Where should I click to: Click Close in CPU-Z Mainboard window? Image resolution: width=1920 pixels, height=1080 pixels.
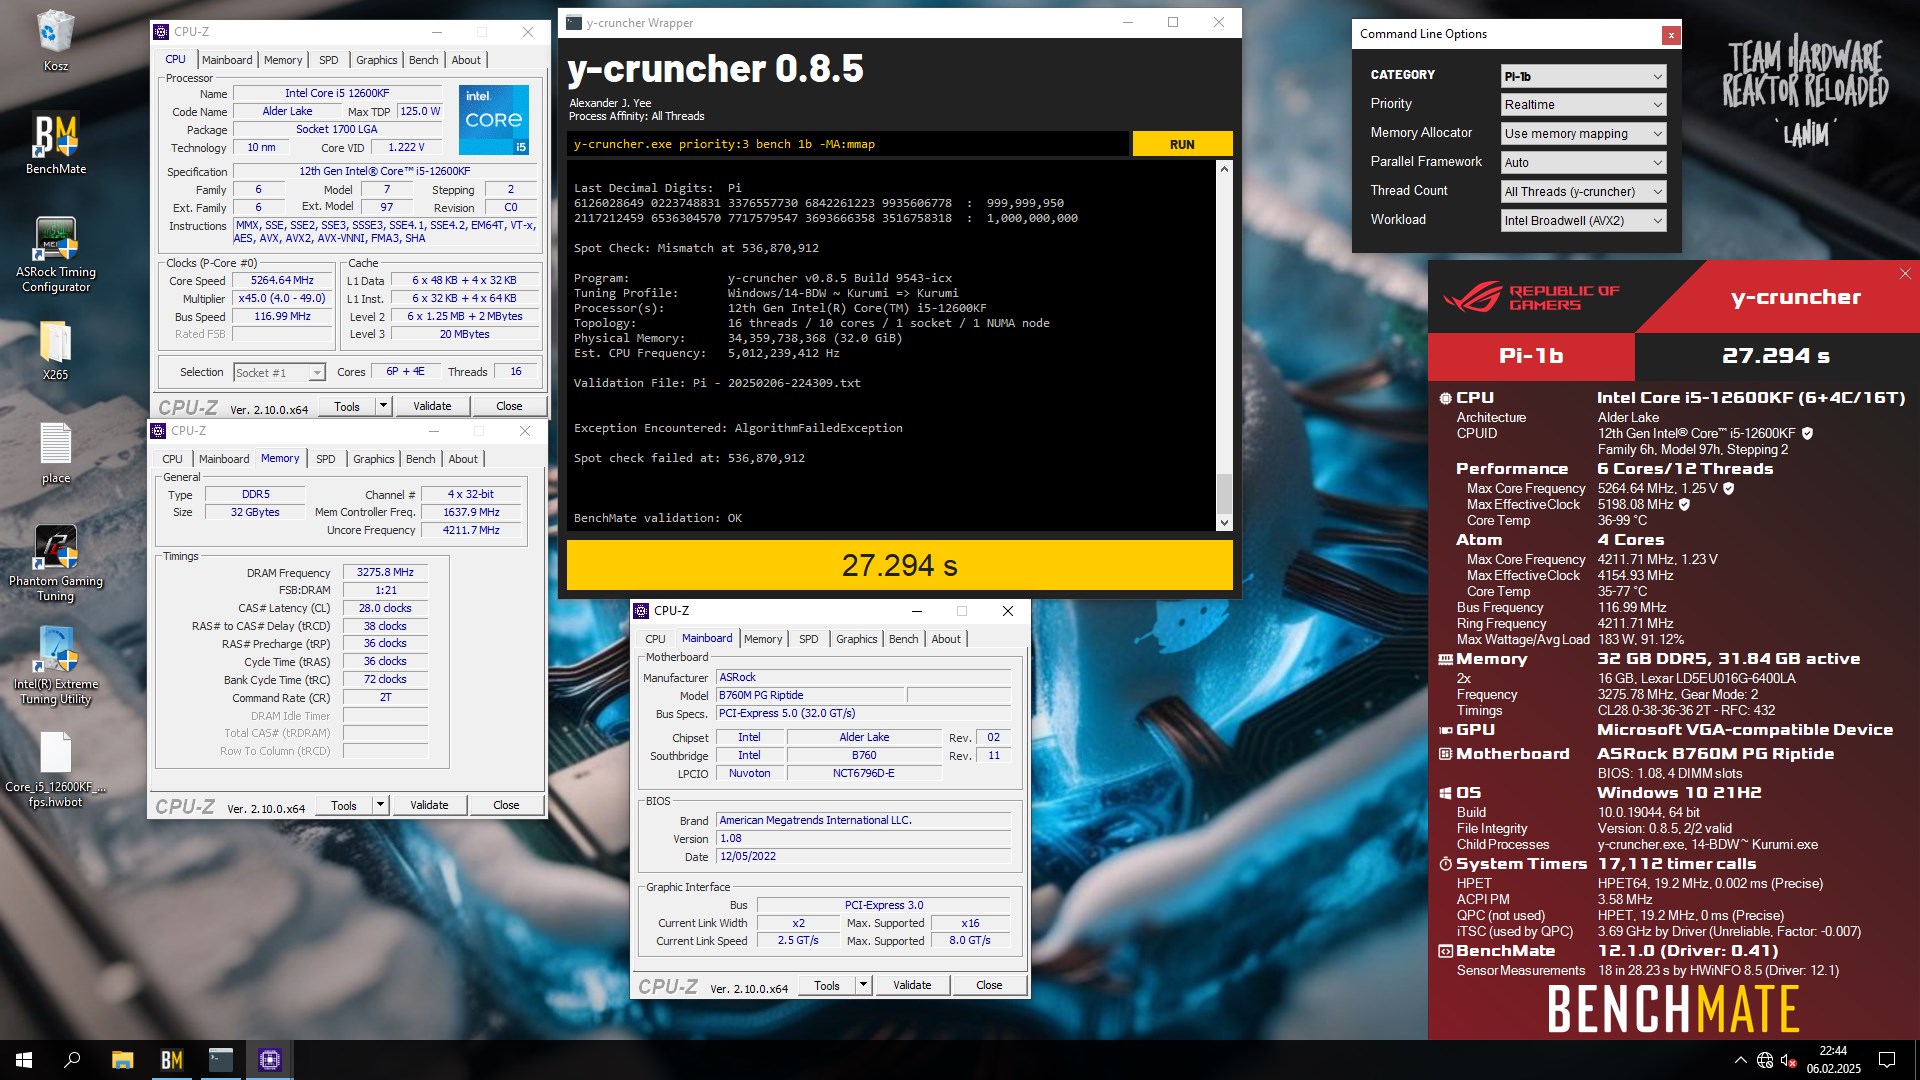pos(989,985)
